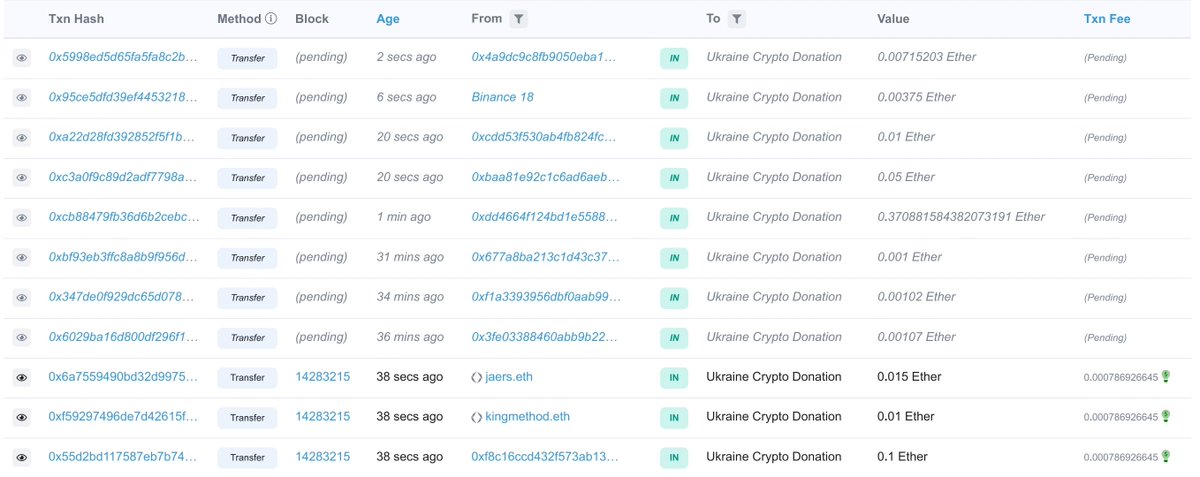This screenshot has width=1200, height=477.
Task: Preview transaction 0x6a7559490bd32d9975 with eye icon
Action: (x=21, y=378)
